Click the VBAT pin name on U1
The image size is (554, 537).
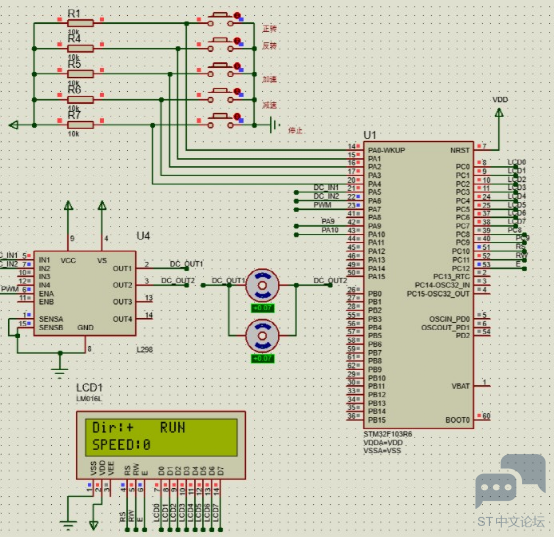click(461, 386)
